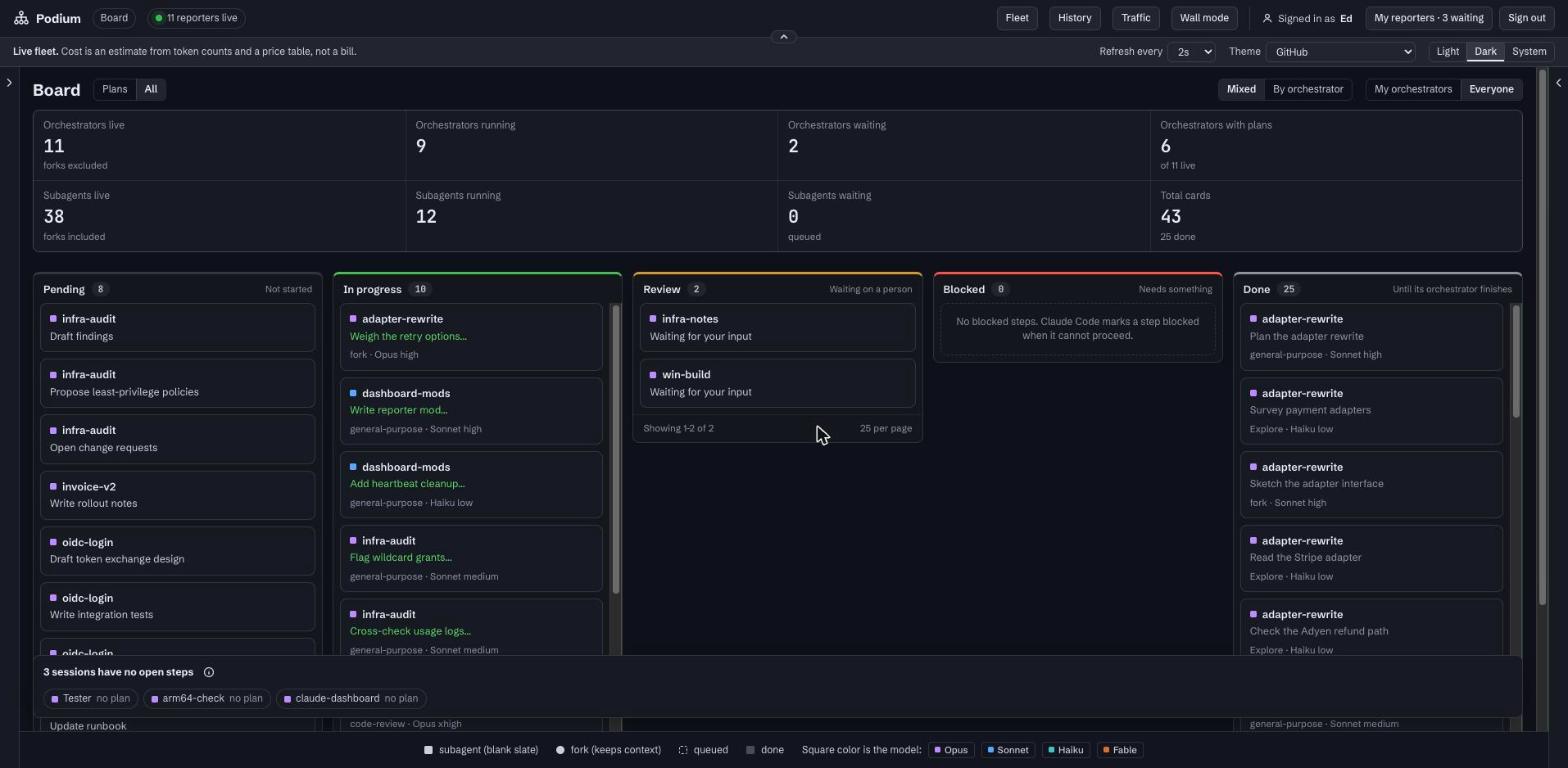The image size is (1568, 768).
Task: Open the Tester no plan session chip
Action: point(90,699)
